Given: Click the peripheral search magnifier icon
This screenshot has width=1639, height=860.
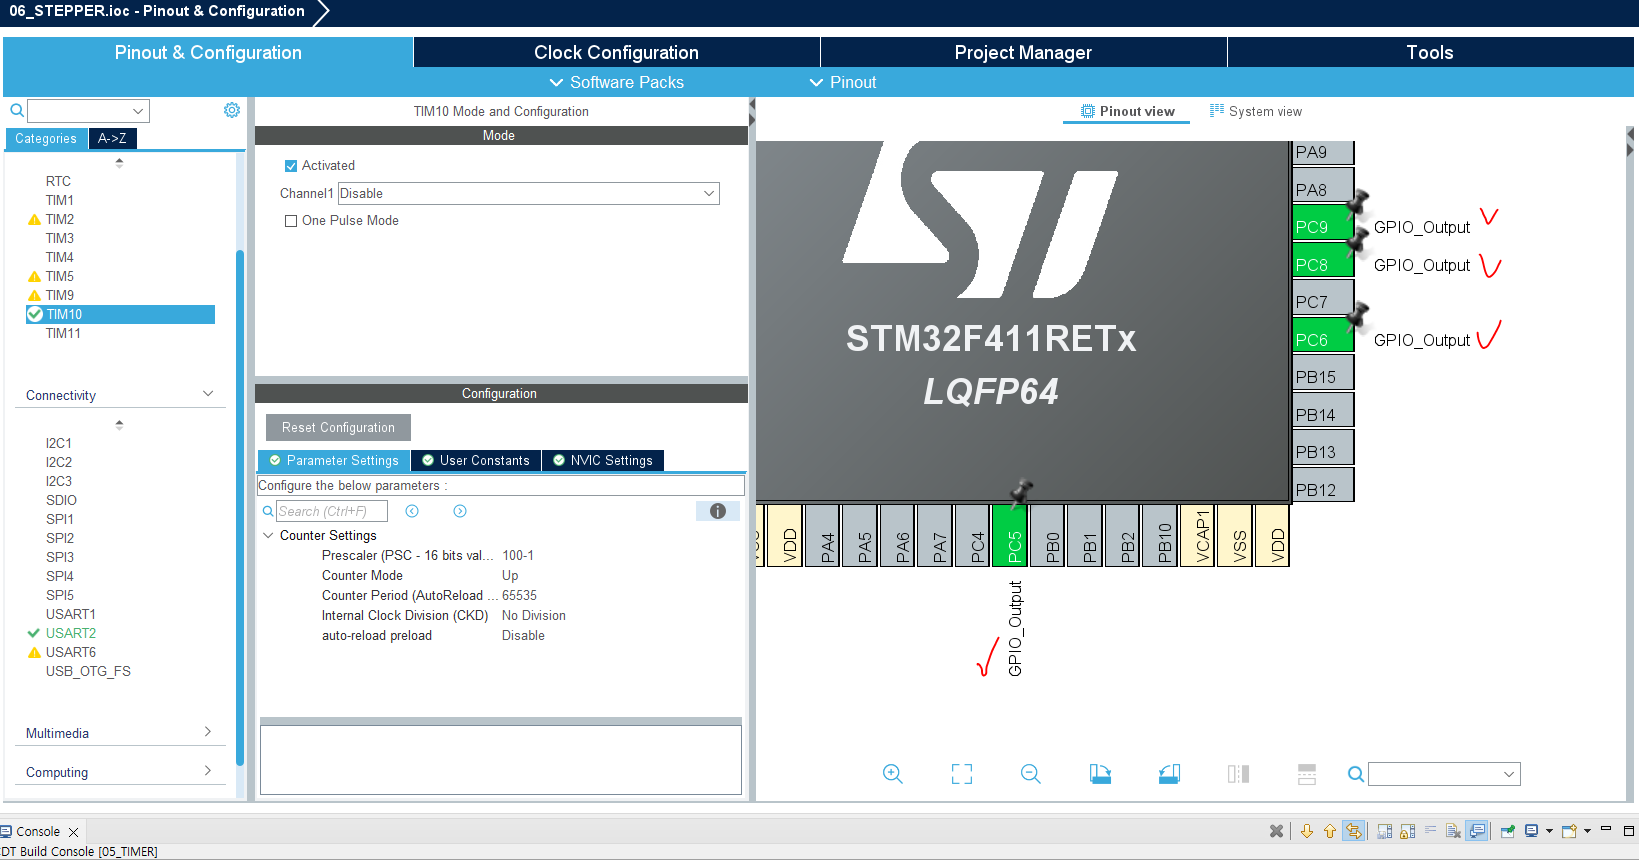Looking at the screenshot, I should 16,110.
